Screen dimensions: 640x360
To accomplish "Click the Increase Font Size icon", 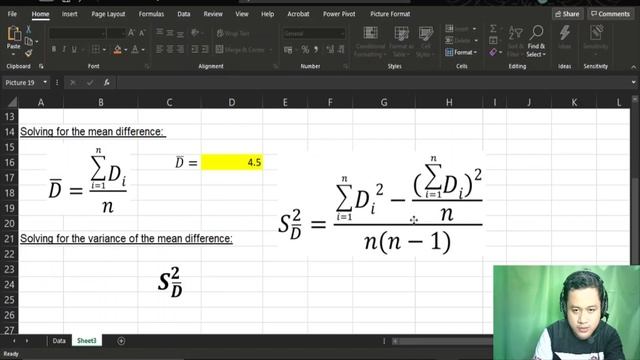I will [x=131, y=33].
